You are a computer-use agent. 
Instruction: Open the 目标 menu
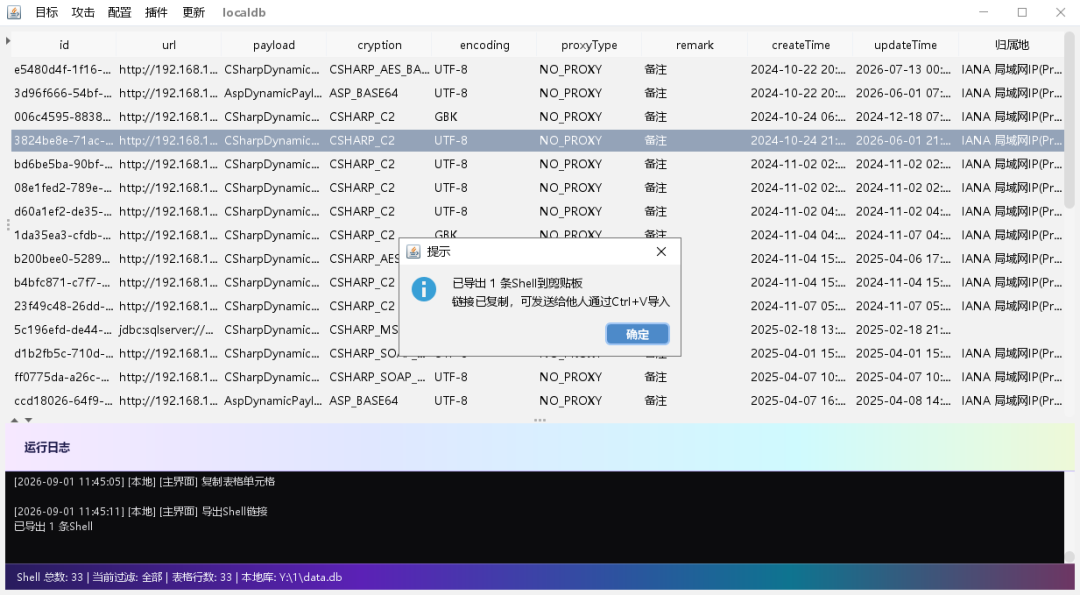pyautogui.click(x=47, y=12)
